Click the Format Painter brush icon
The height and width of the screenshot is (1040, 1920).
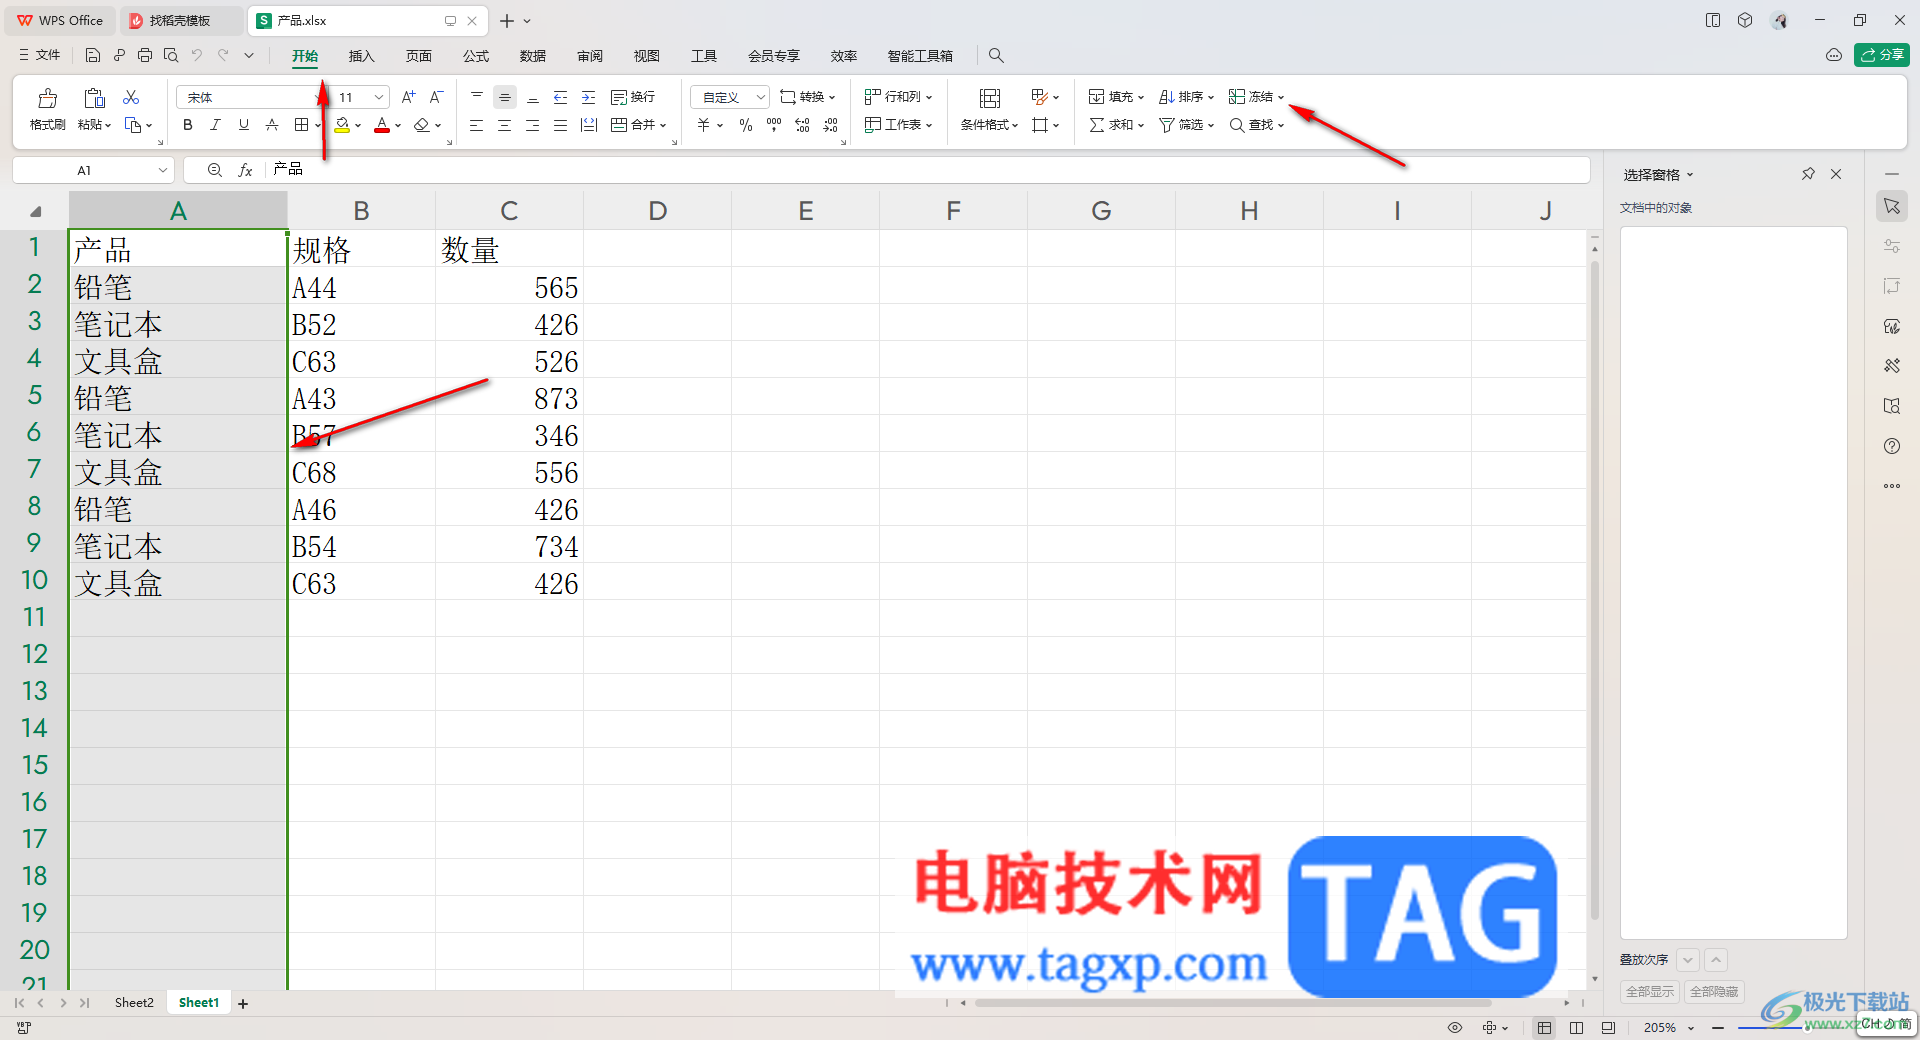pyautogui.click(x=47, y=98)
